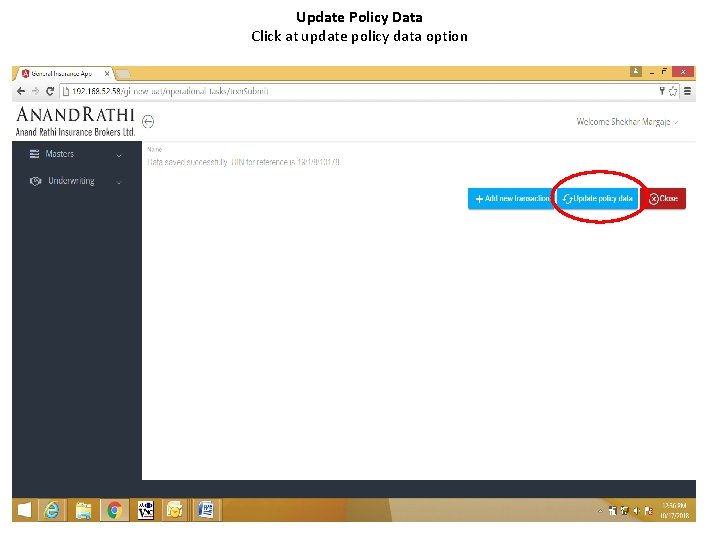
Task: Click the Update policy data button
Action: coord(597,198)
